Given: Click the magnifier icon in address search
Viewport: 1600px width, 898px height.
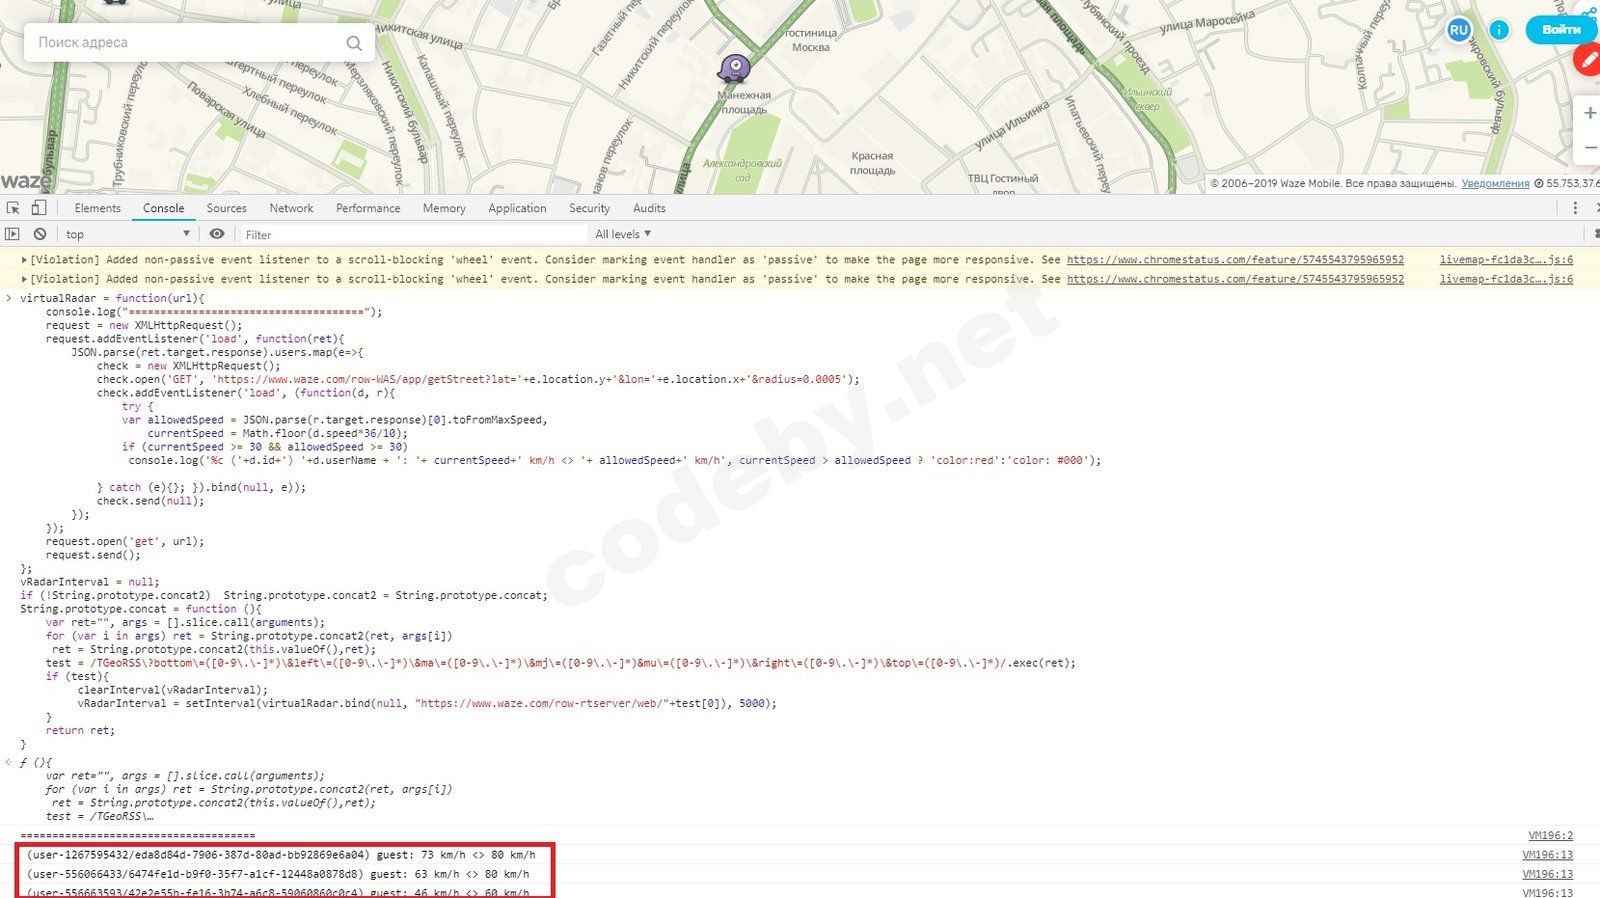Looking at the screenshot, I should [354, 43].
